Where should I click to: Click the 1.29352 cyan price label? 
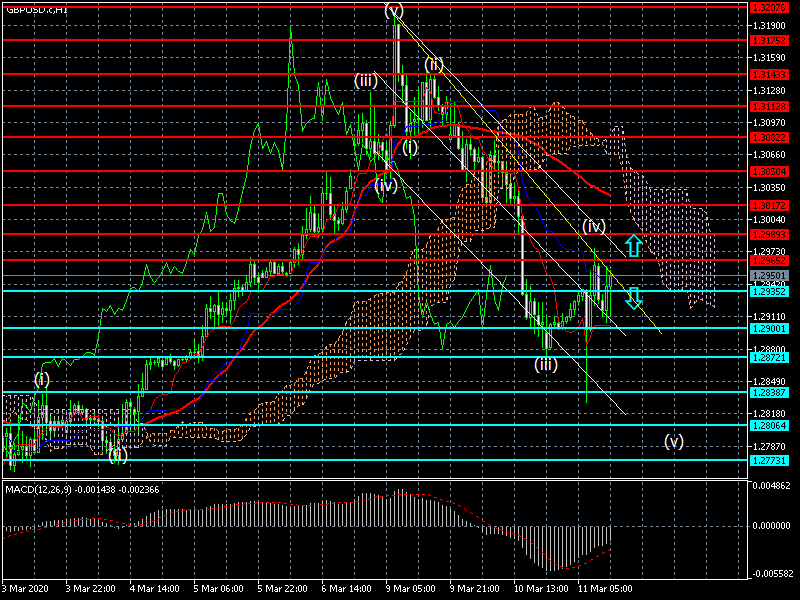point(769,291)
